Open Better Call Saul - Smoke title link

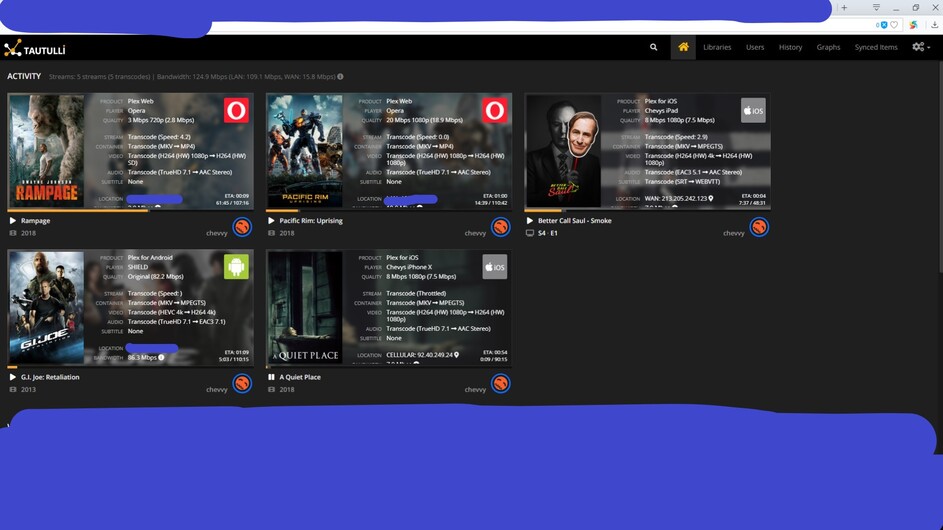pos(574,221)
